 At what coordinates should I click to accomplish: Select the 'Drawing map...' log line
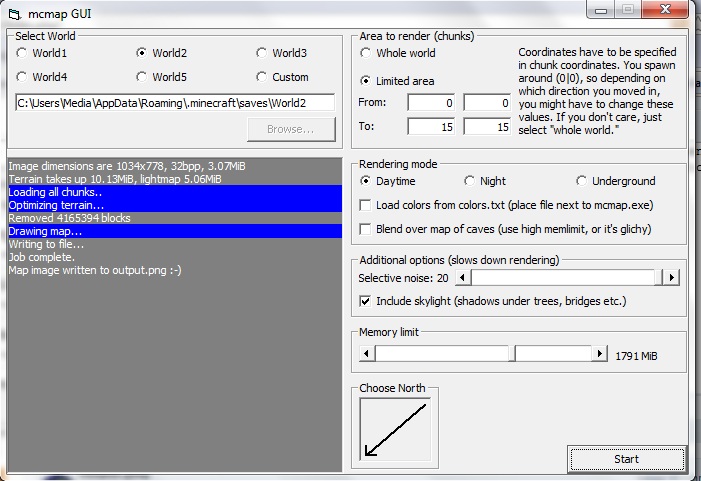[x=175, y=231]
